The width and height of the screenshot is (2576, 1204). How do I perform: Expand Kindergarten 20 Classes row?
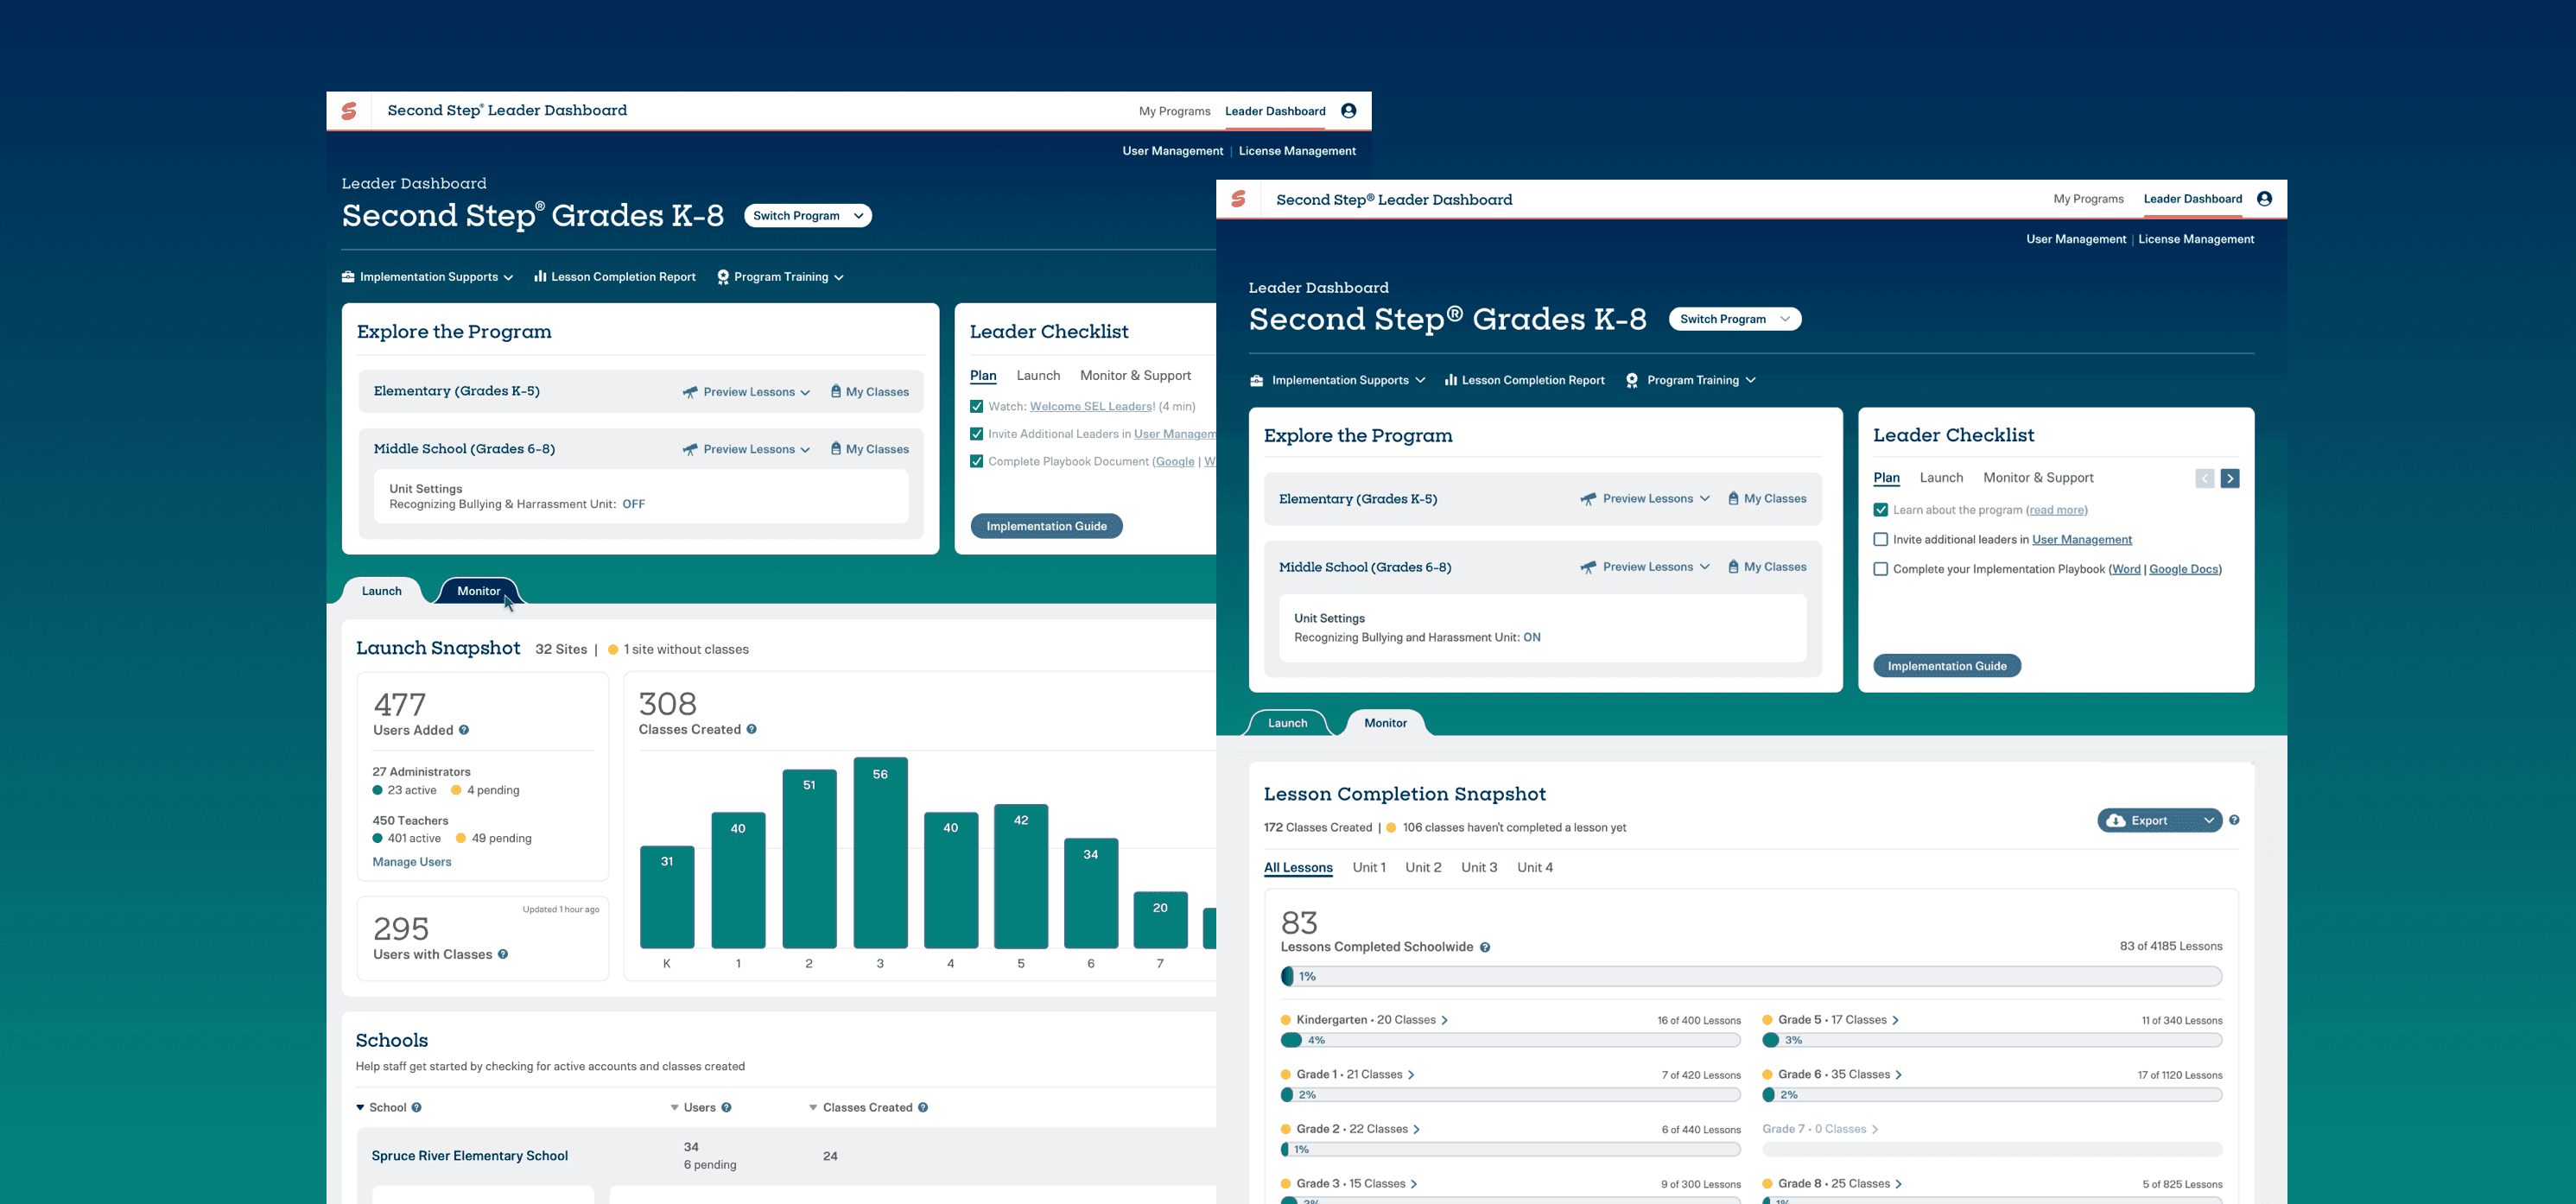1444,1020
